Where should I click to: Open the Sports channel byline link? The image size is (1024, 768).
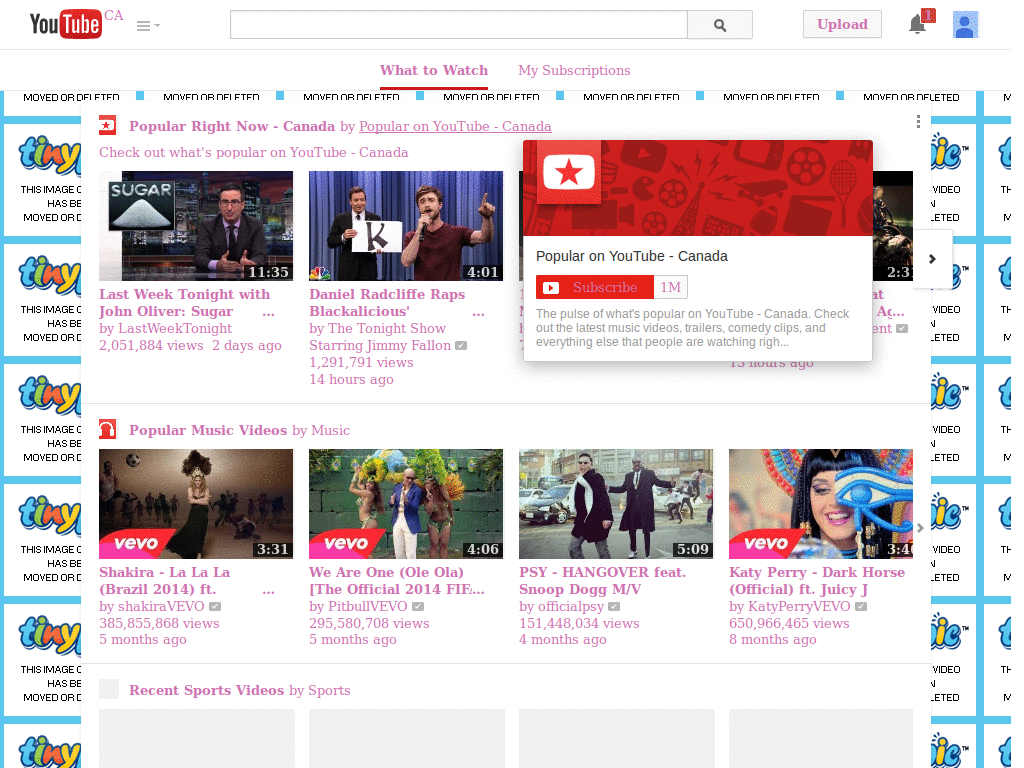pos(329,690)
